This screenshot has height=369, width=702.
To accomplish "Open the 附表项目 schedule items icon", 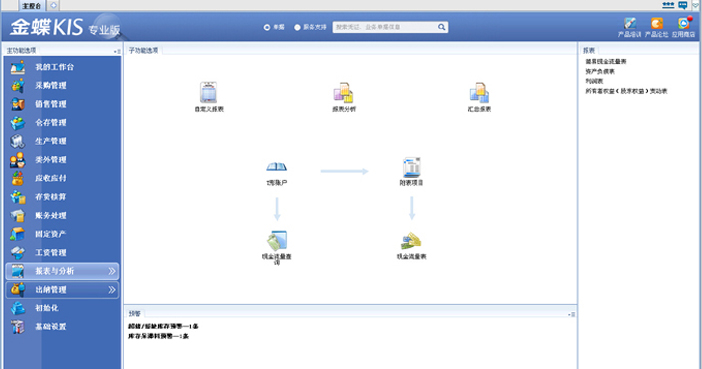I will coord(411,167).
